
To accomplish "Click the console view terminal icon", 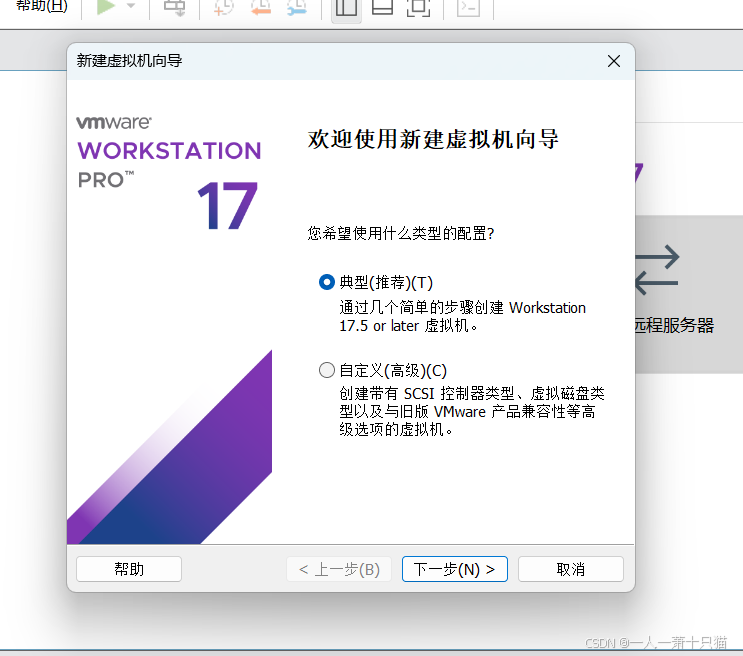I will (468, 7).
